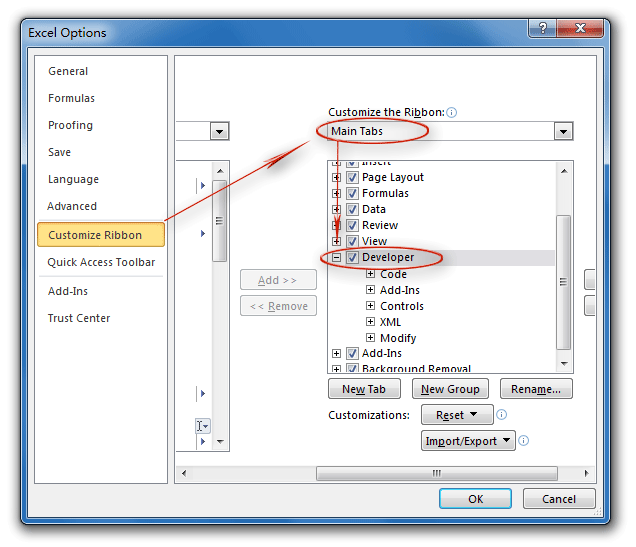Viewport: 636px width, 547px height.
Task: Toggle the Developer tab checkbox
Action: pyautogui.click(x=352, y=257)
